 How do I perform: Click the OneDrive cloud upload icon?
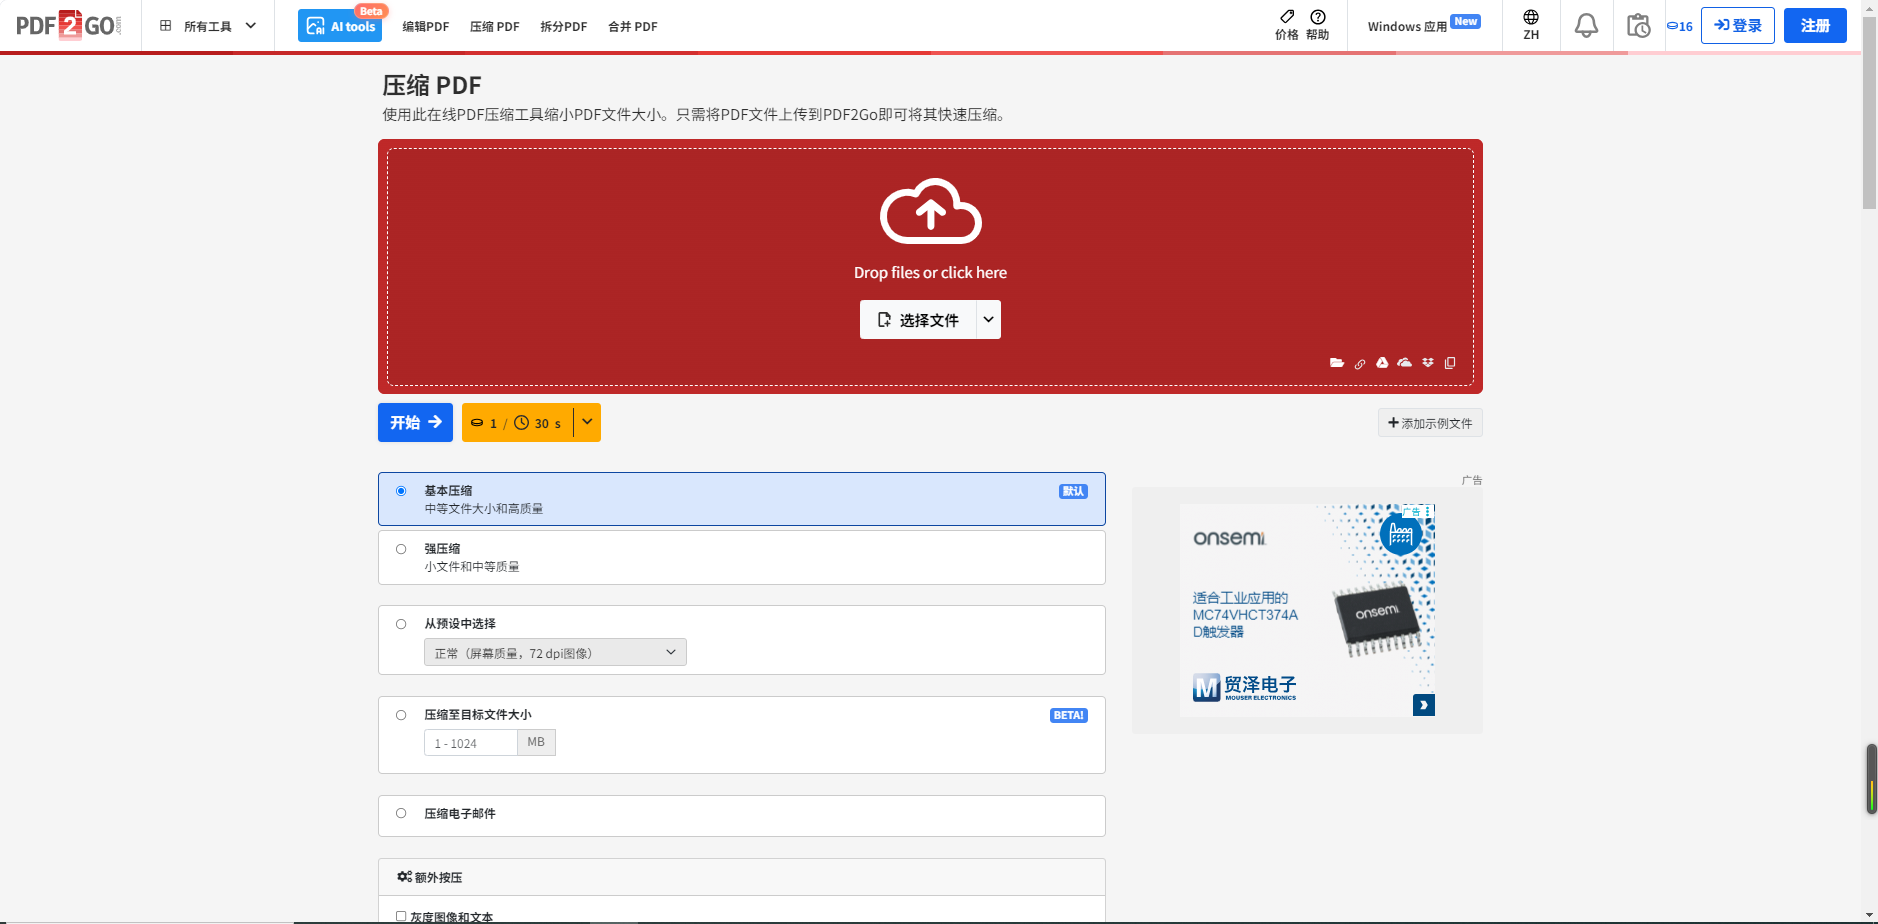point(1405,363)
